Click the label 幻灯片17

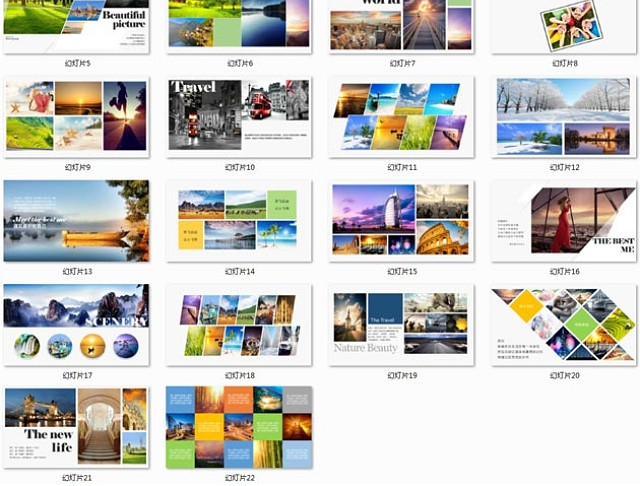pyautogui.click(x=78, y=375)
